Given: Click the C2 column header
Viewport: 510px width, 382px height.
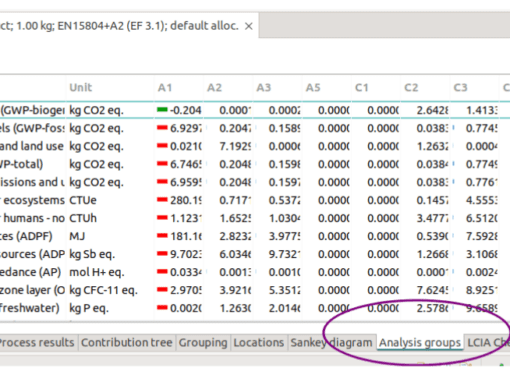Looking at the screenshot, I should point(411,88).
